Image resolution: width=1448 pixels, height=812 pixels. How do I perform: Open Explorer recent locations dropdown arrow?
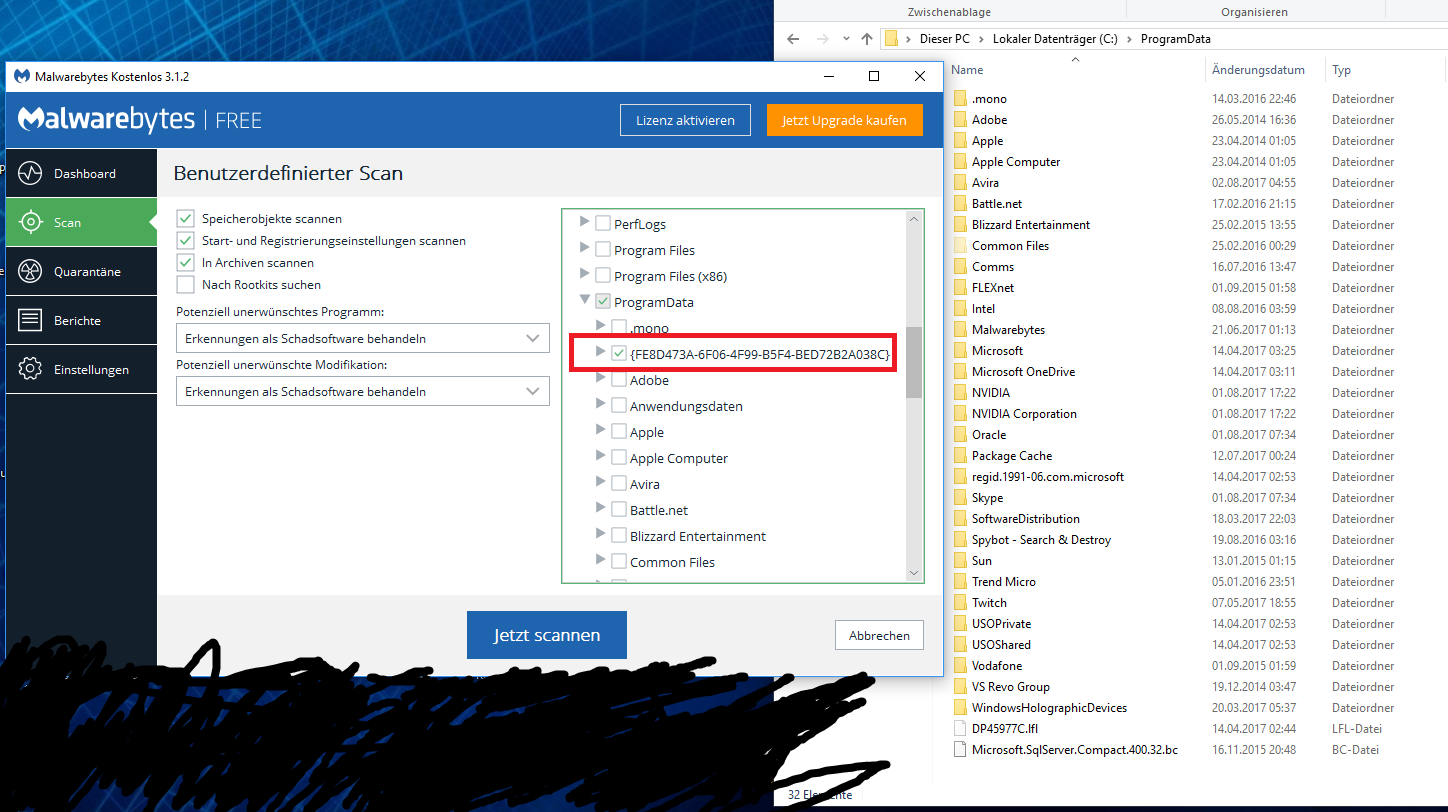846,39
